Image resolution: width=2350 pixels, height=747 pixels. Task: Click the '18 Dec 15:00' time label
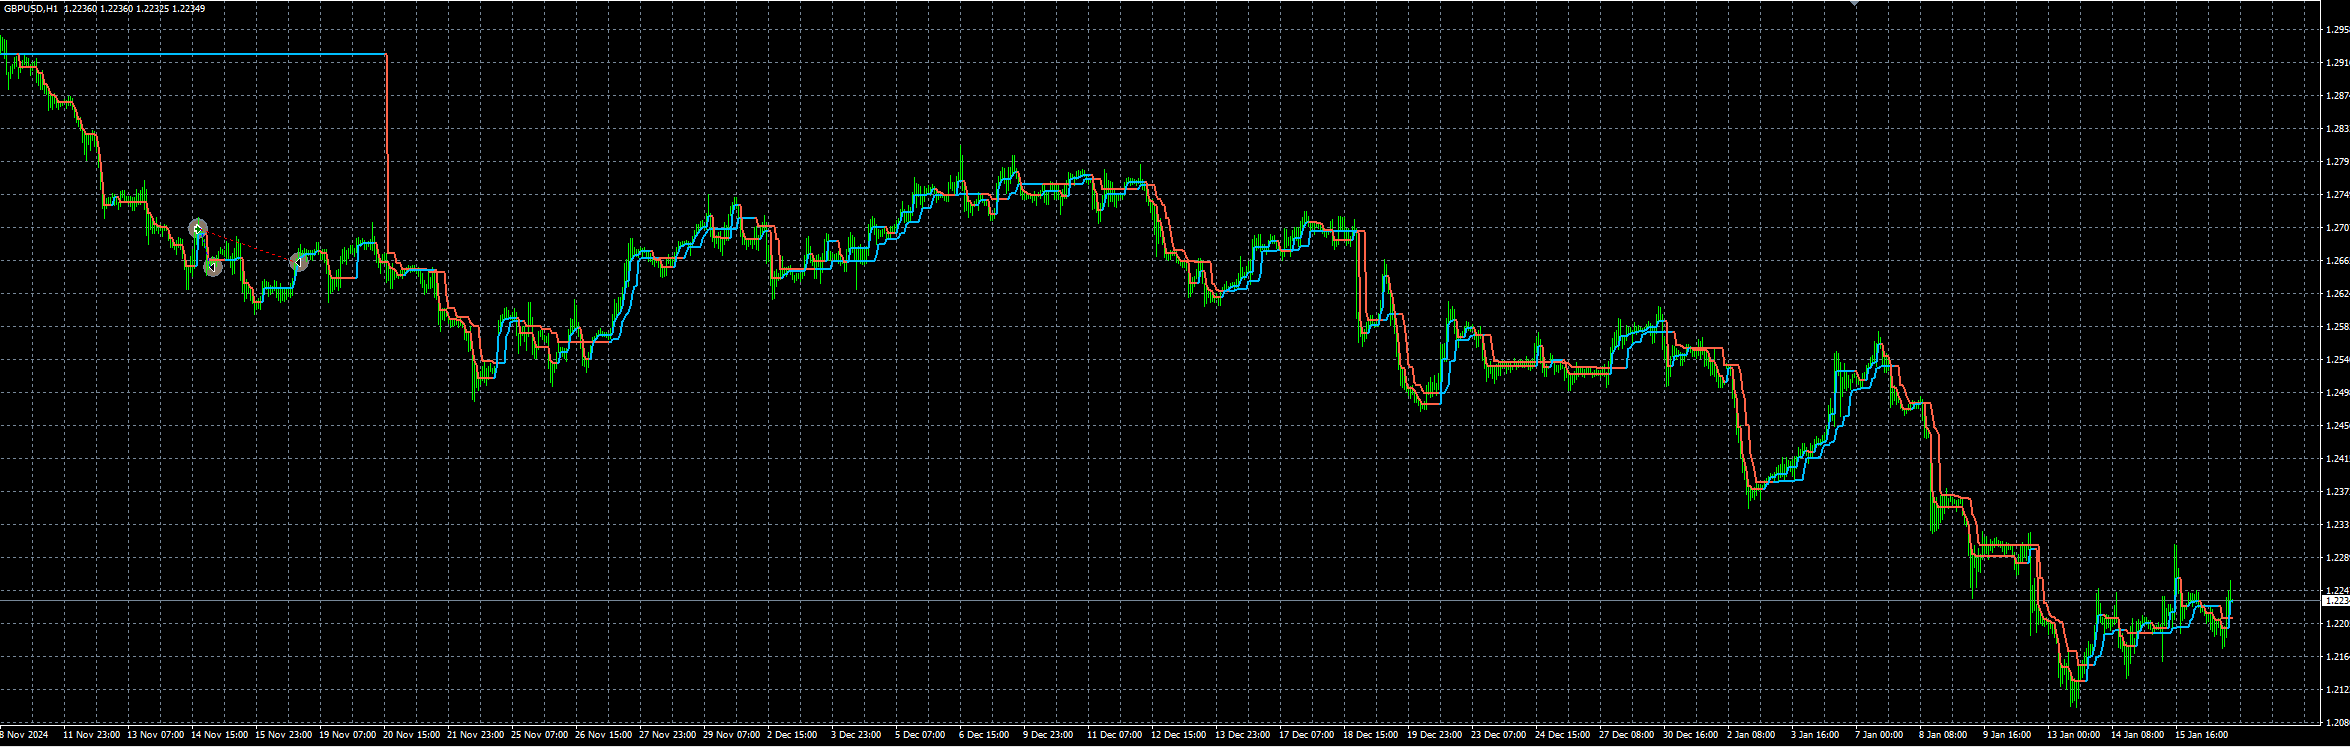coord(1371,735)
